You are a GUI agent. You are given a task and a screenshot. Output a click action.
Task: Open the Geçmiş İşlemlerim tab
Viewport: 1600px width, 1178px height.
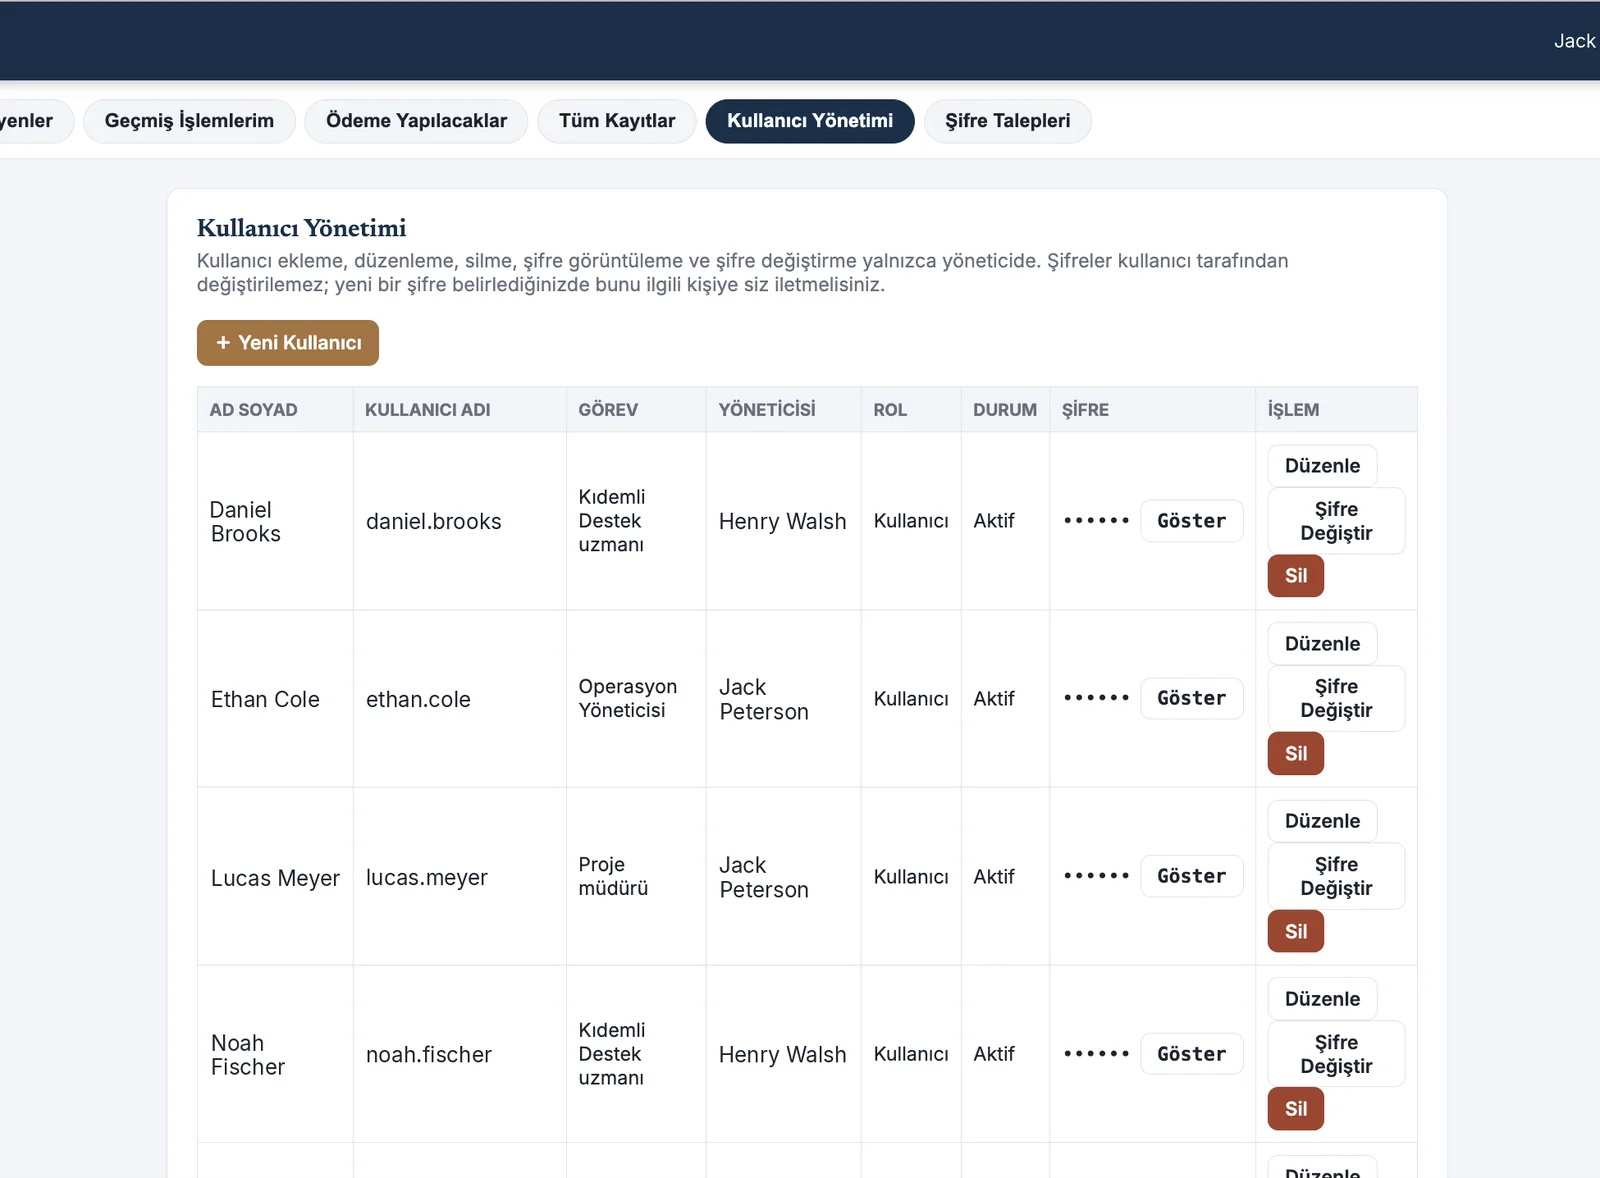coord(189,121)
